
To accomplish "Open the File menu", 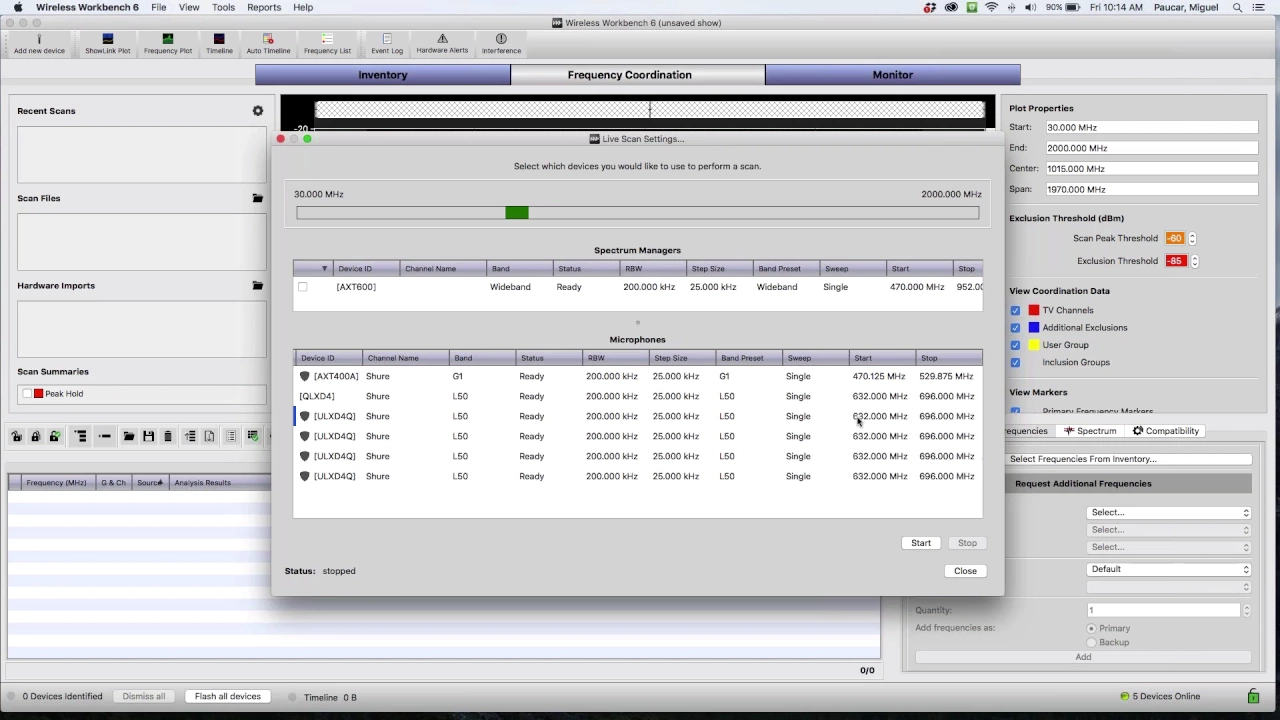I will coord(159,7).
